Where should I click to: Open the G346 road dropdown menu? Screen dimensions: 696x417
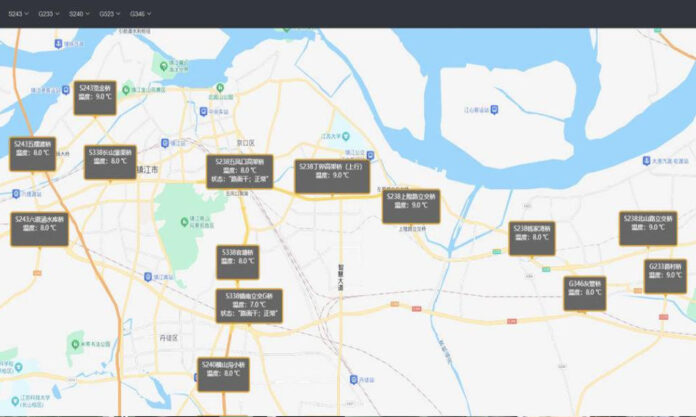click(x=140, y=14)
